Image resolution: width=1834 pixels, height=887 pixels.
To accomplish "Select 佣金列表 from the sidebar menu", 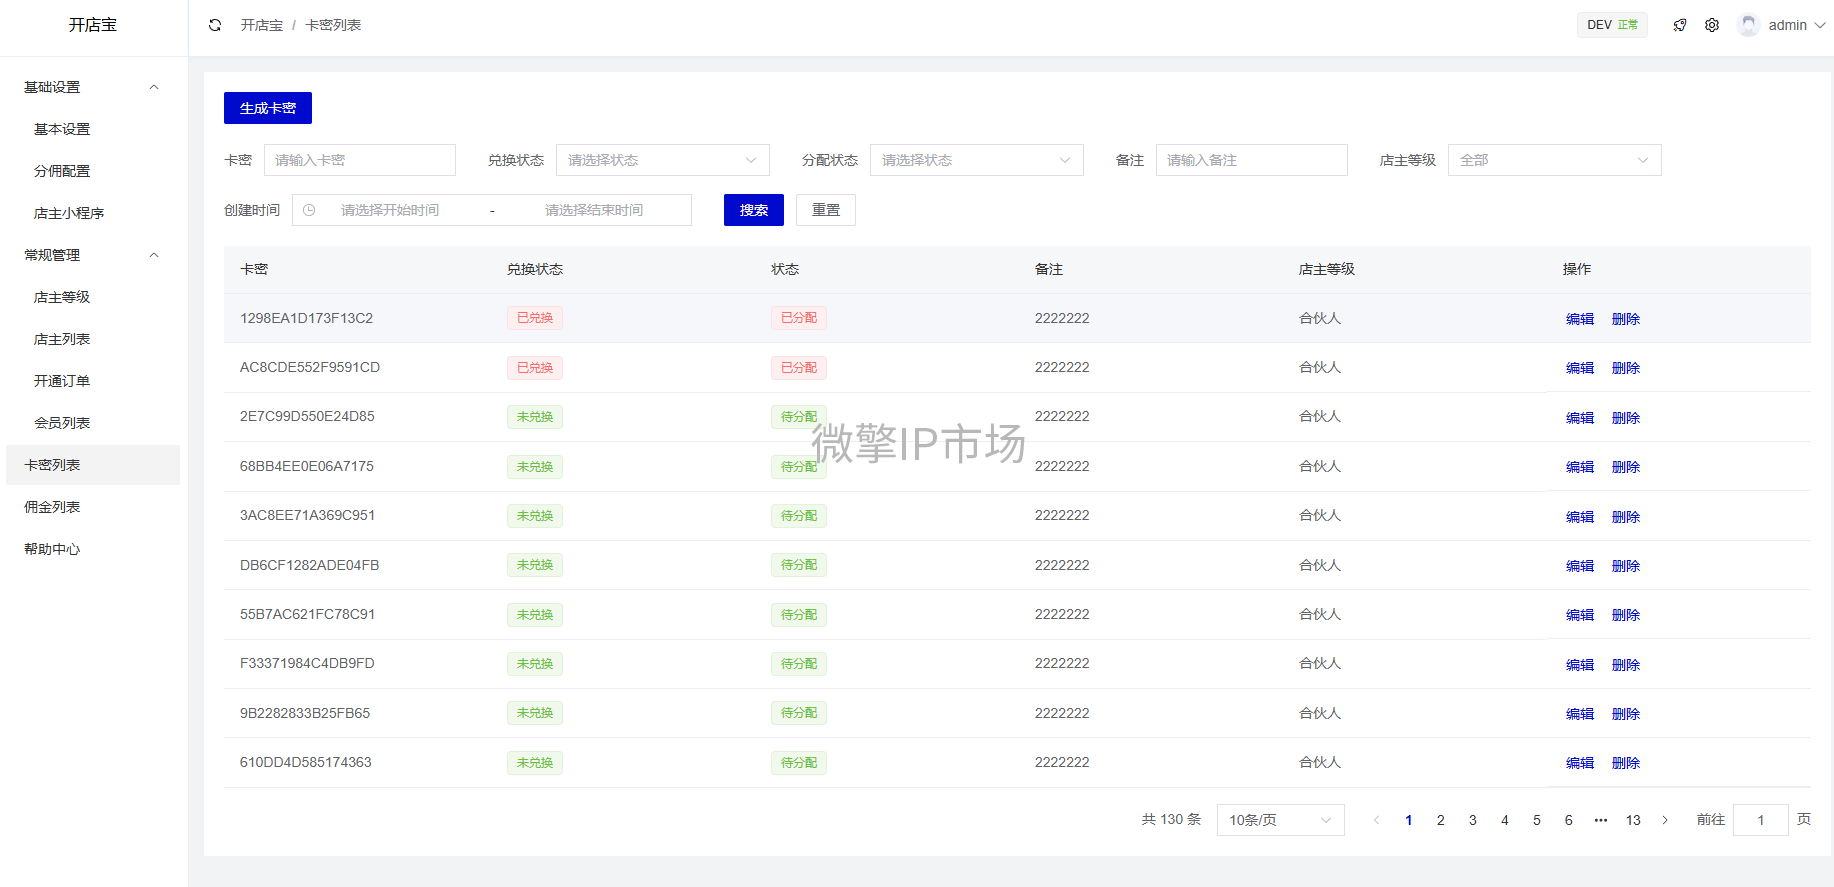I will (x=52, y=507).
